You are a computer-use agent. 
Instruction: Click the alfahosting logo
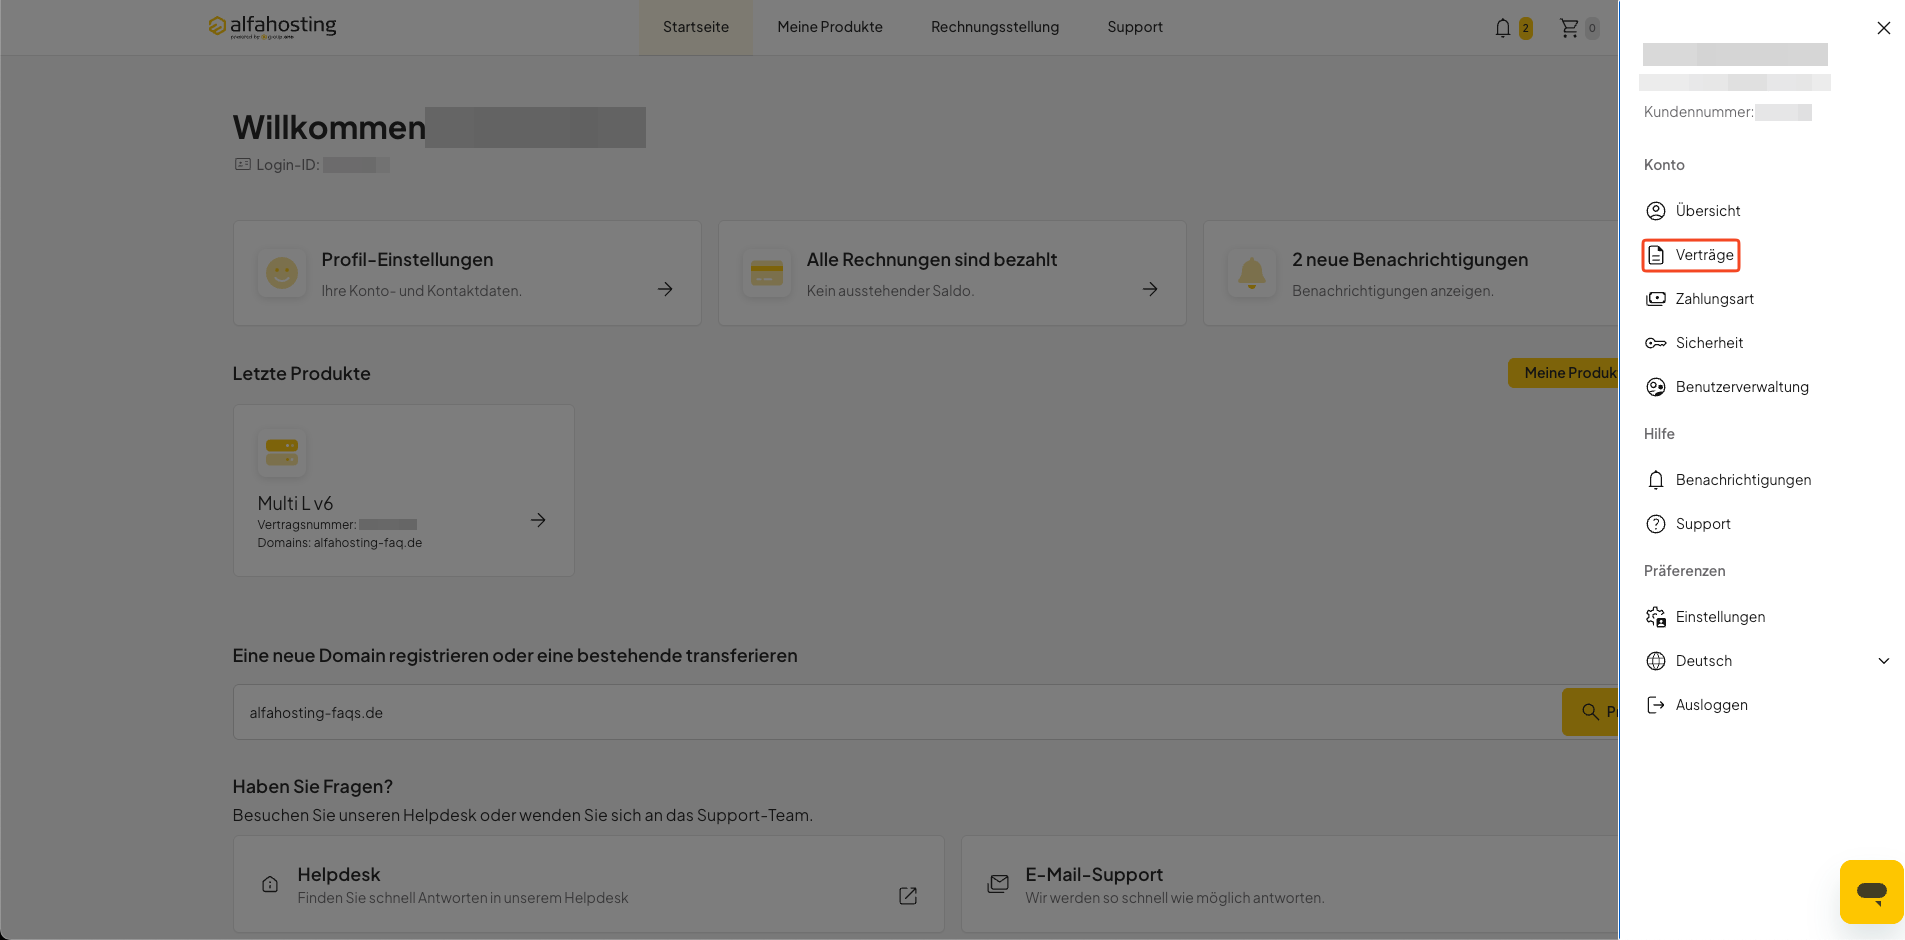tap(272, 27)
